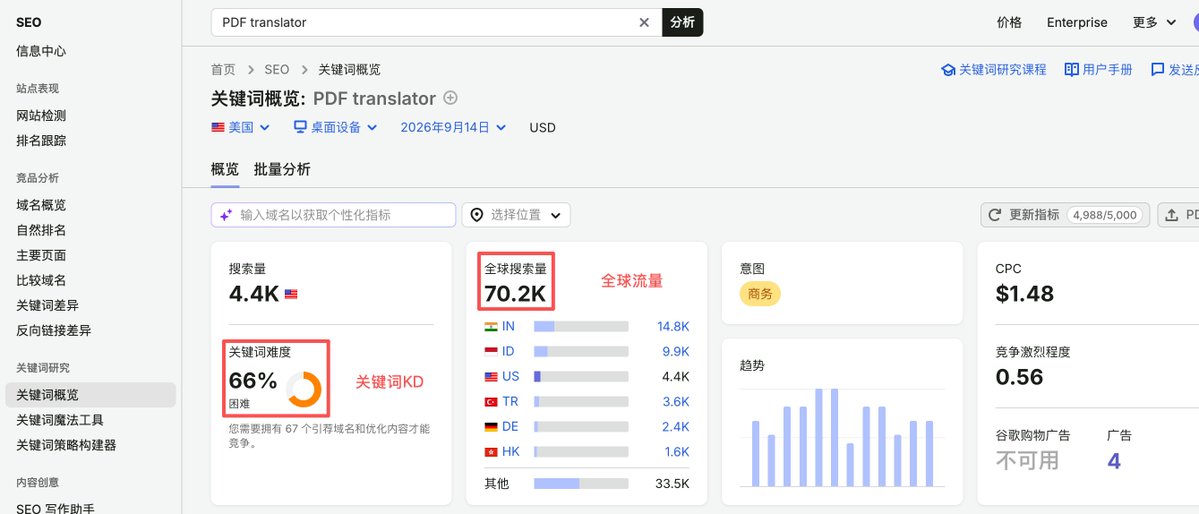Click the 更新指标 refresh button
1199x514 pixels.
[1066, 215]
